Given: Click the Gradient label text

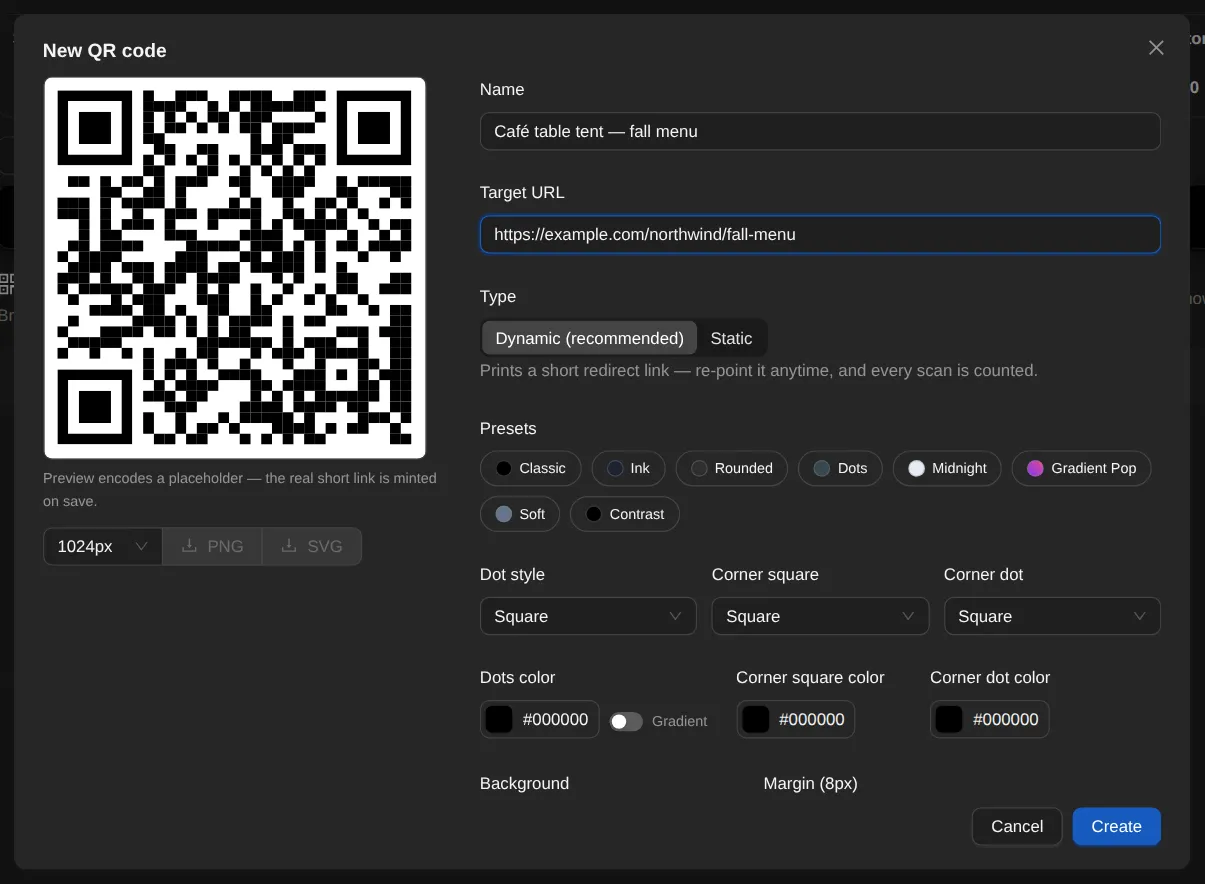Looking at the screenshot, I should (x=679, y=721).
